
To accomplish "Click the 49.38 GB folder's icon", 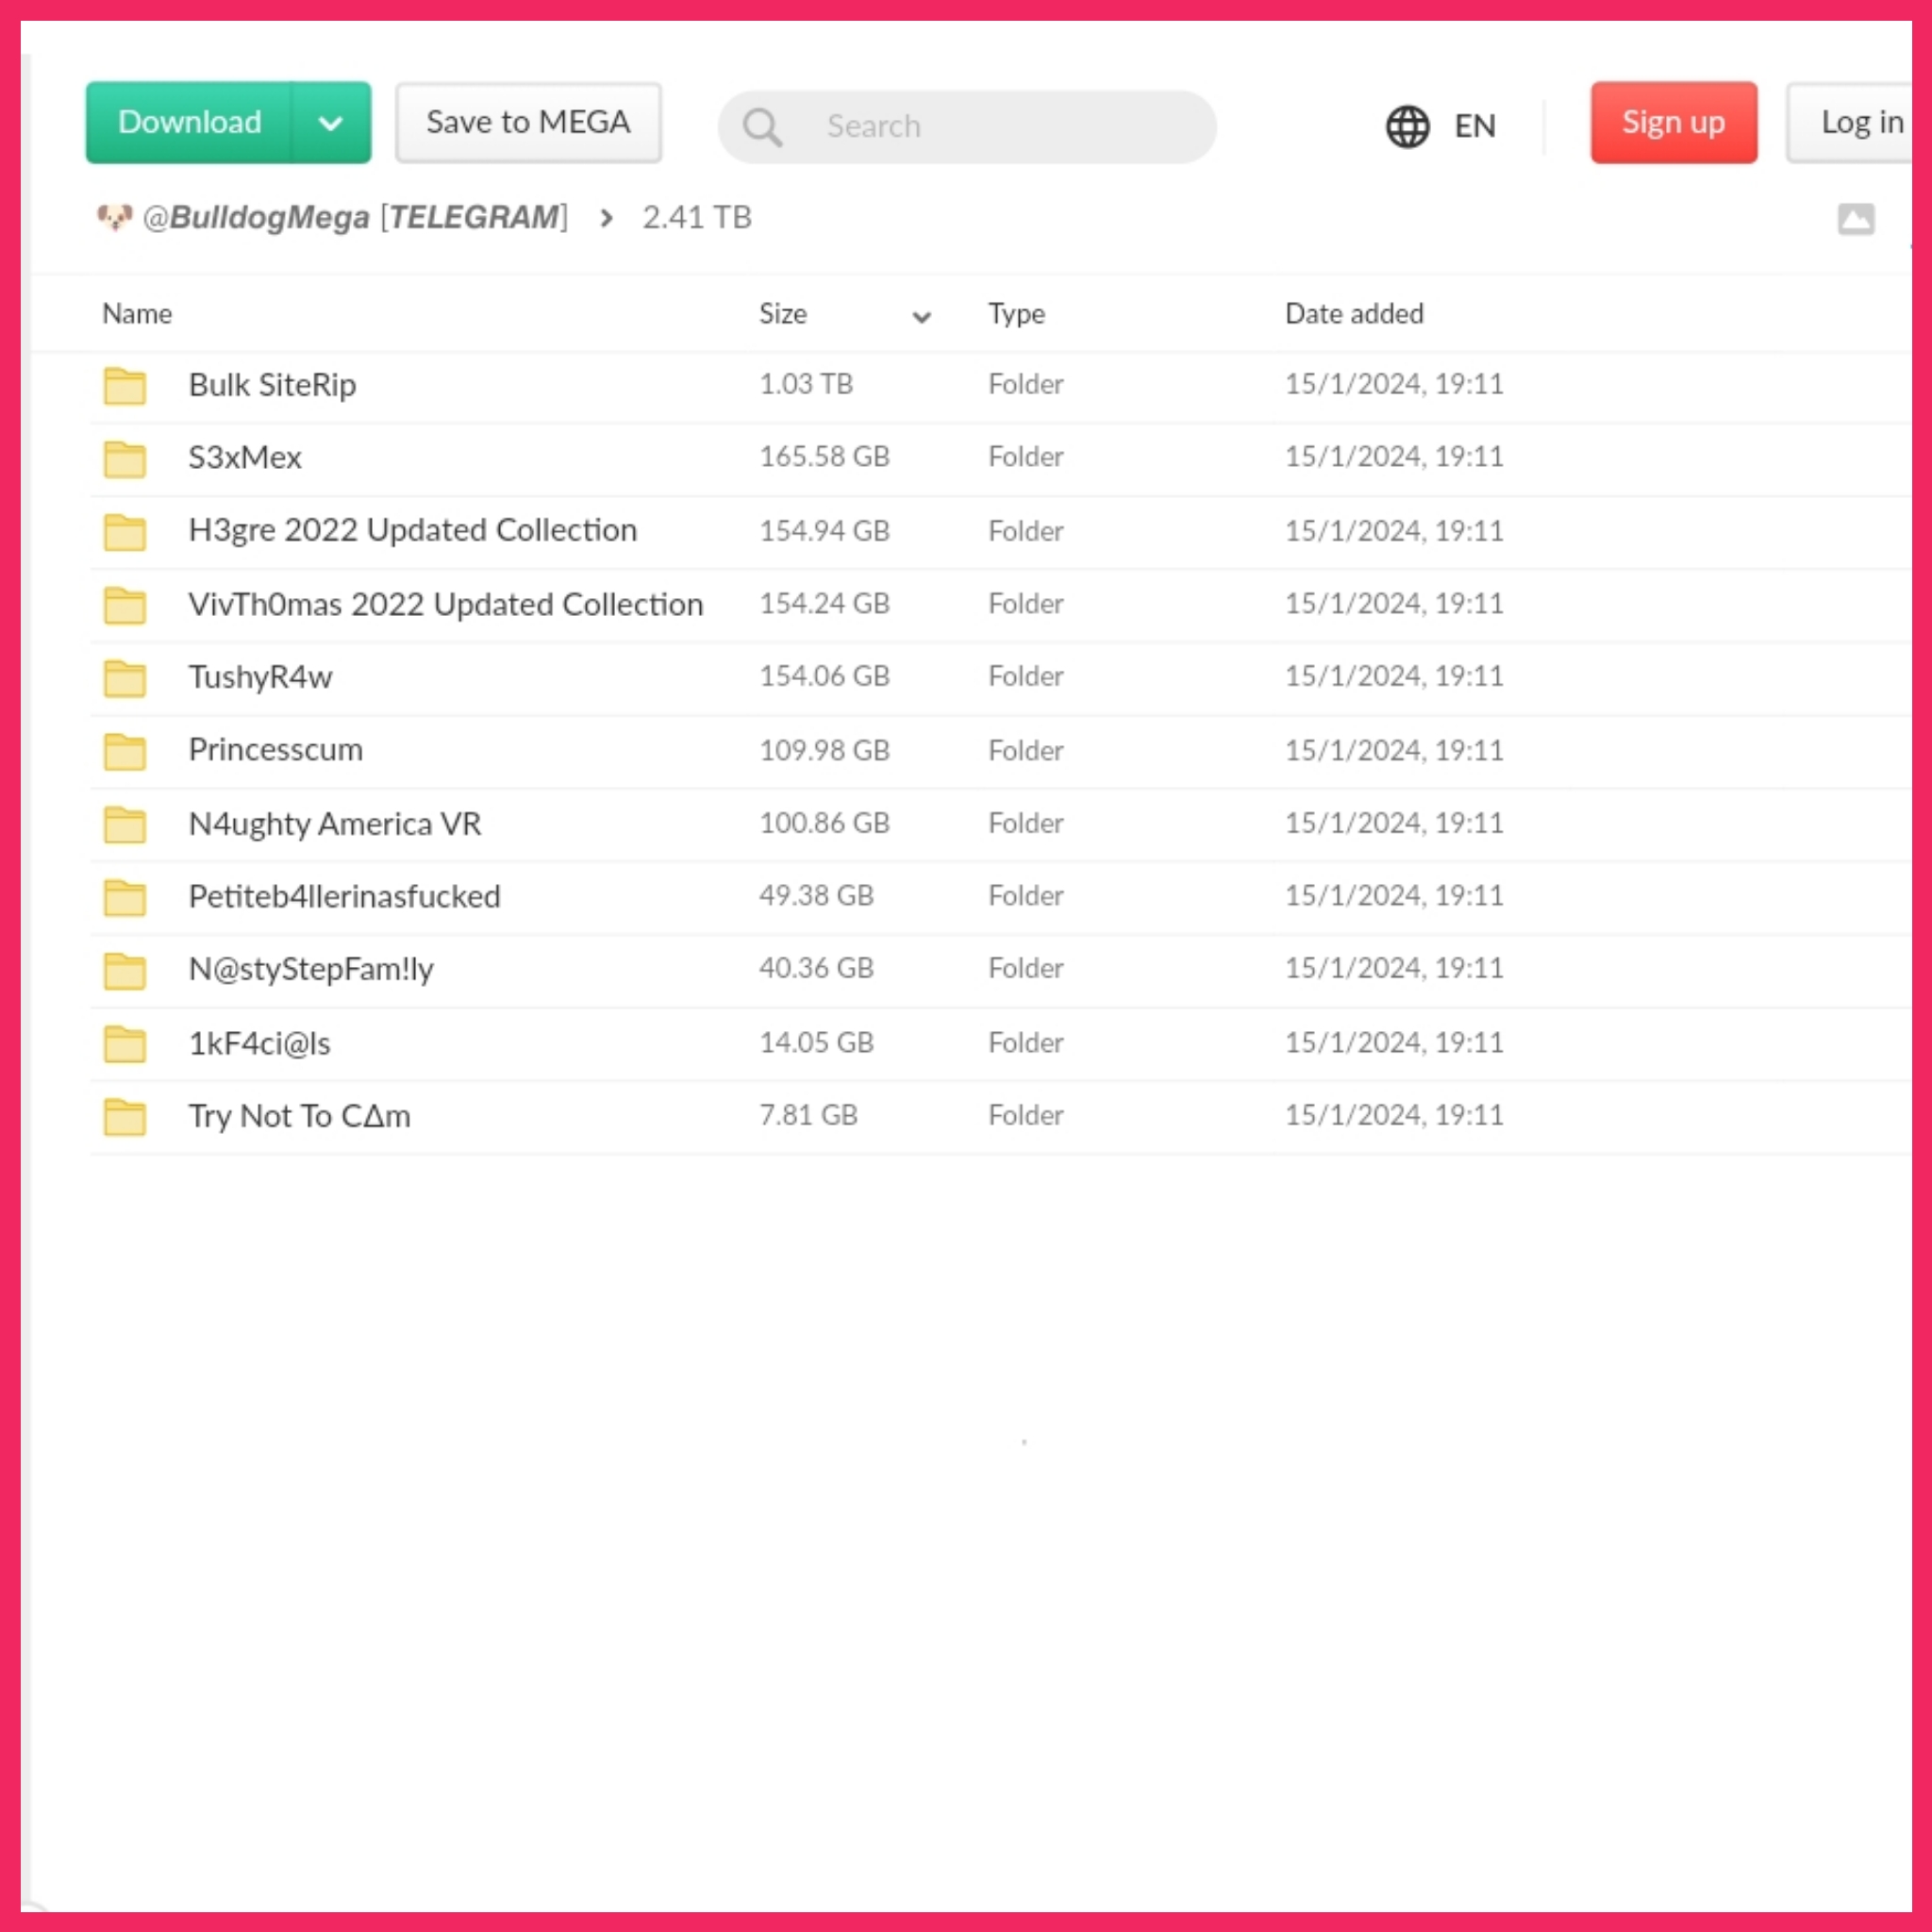I will pyautogui.click(x=125, y=898).
